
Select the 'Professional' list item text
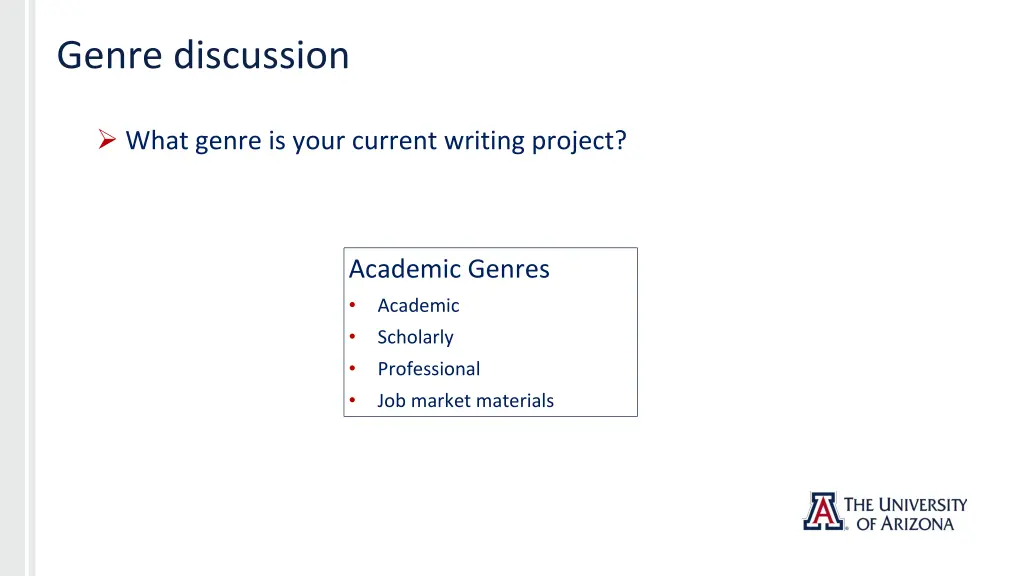[428, 369]
